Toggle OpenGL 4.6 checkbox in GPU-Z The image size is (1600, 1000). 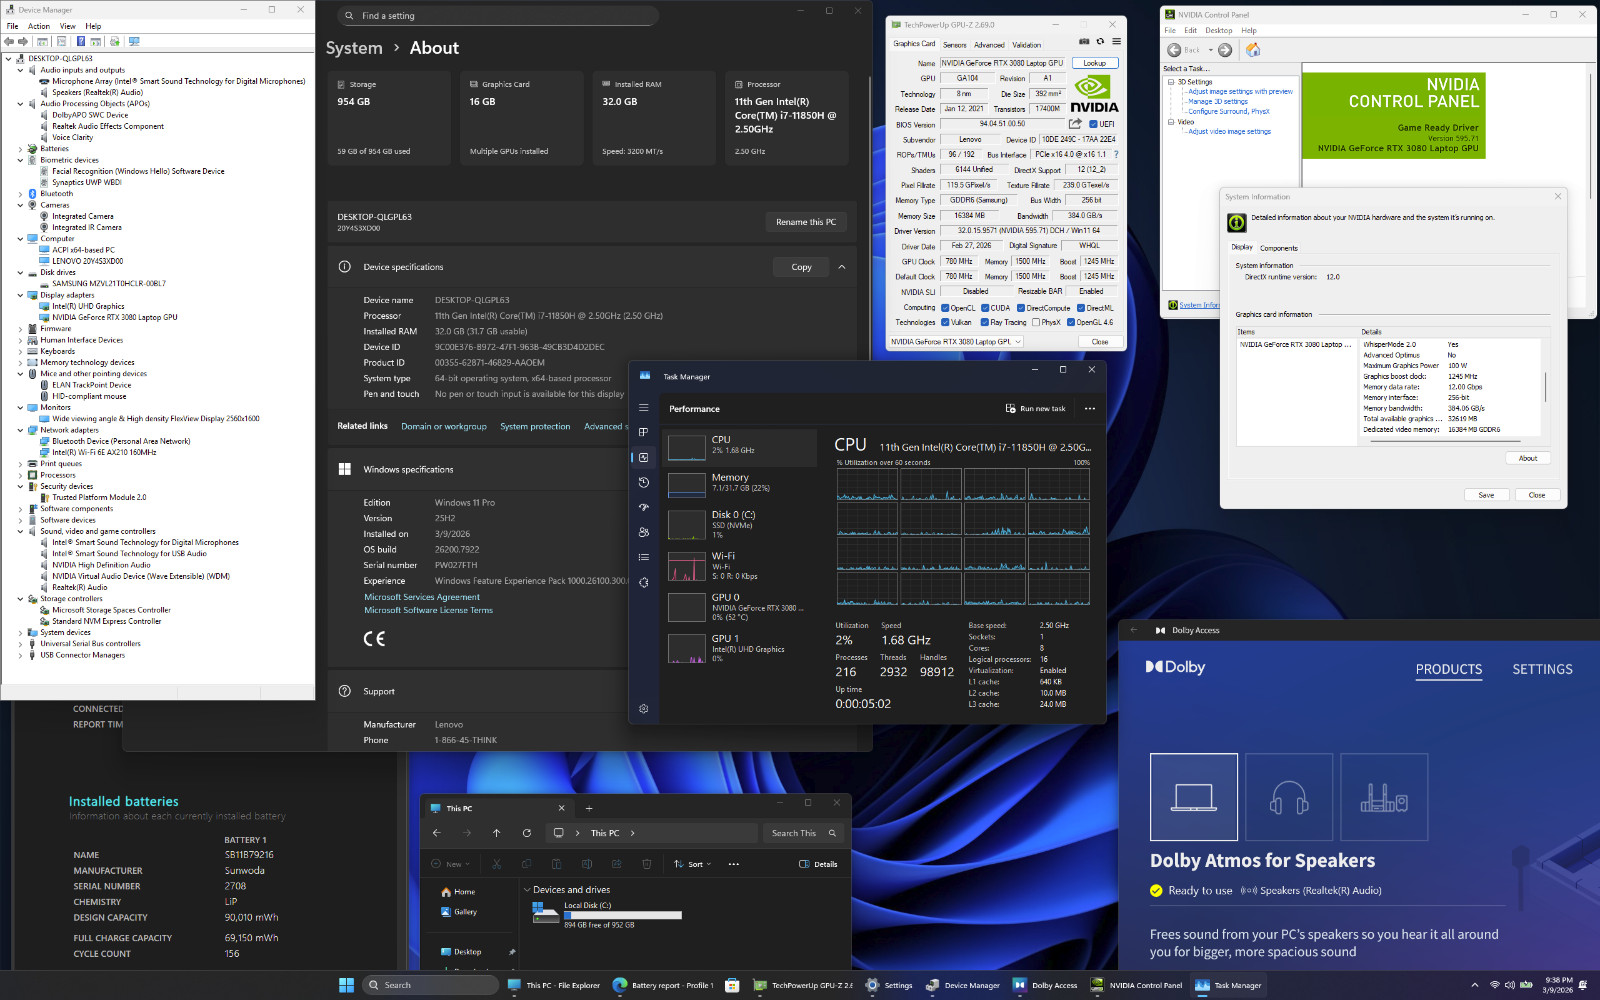click(x=1071, y=322)
